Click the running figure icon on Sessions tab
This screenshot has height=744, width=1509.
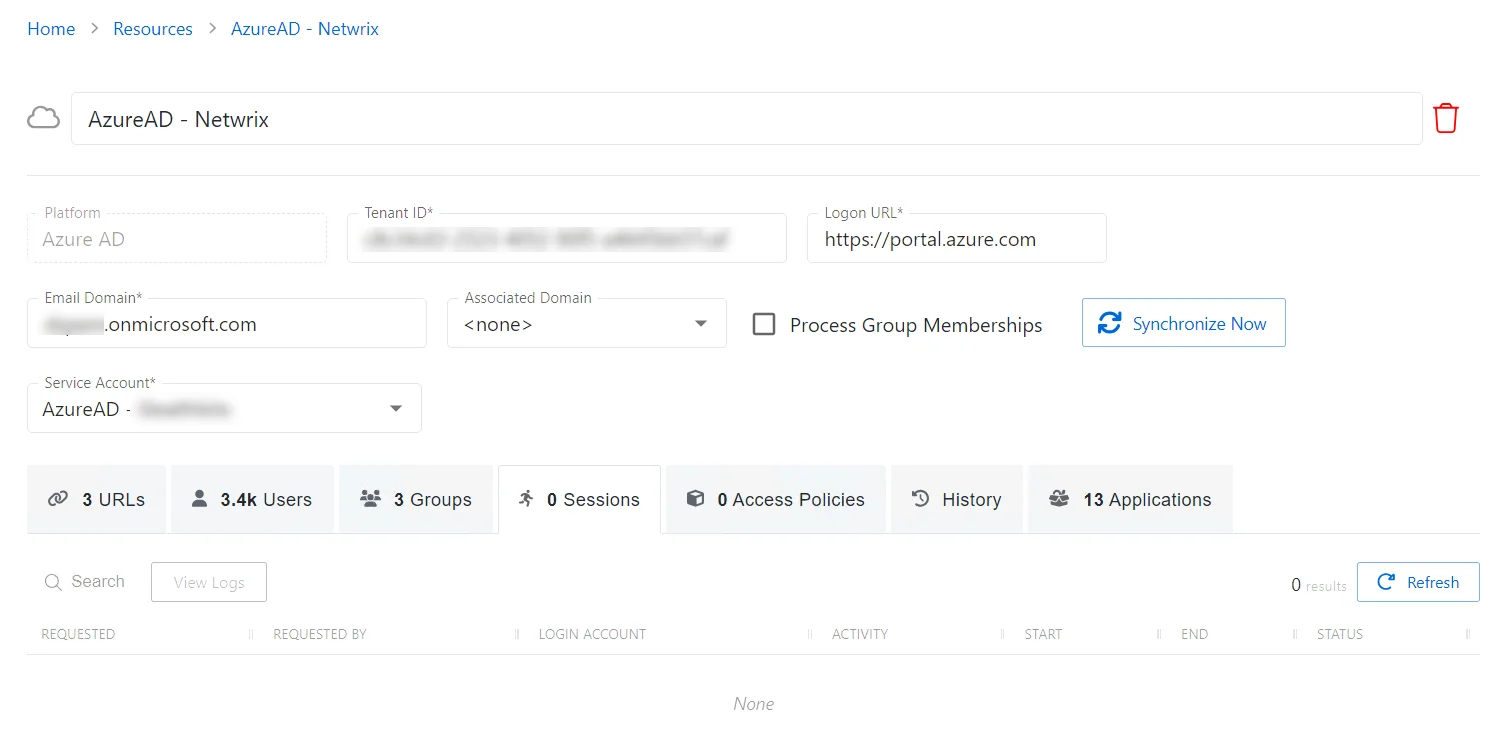526,498
